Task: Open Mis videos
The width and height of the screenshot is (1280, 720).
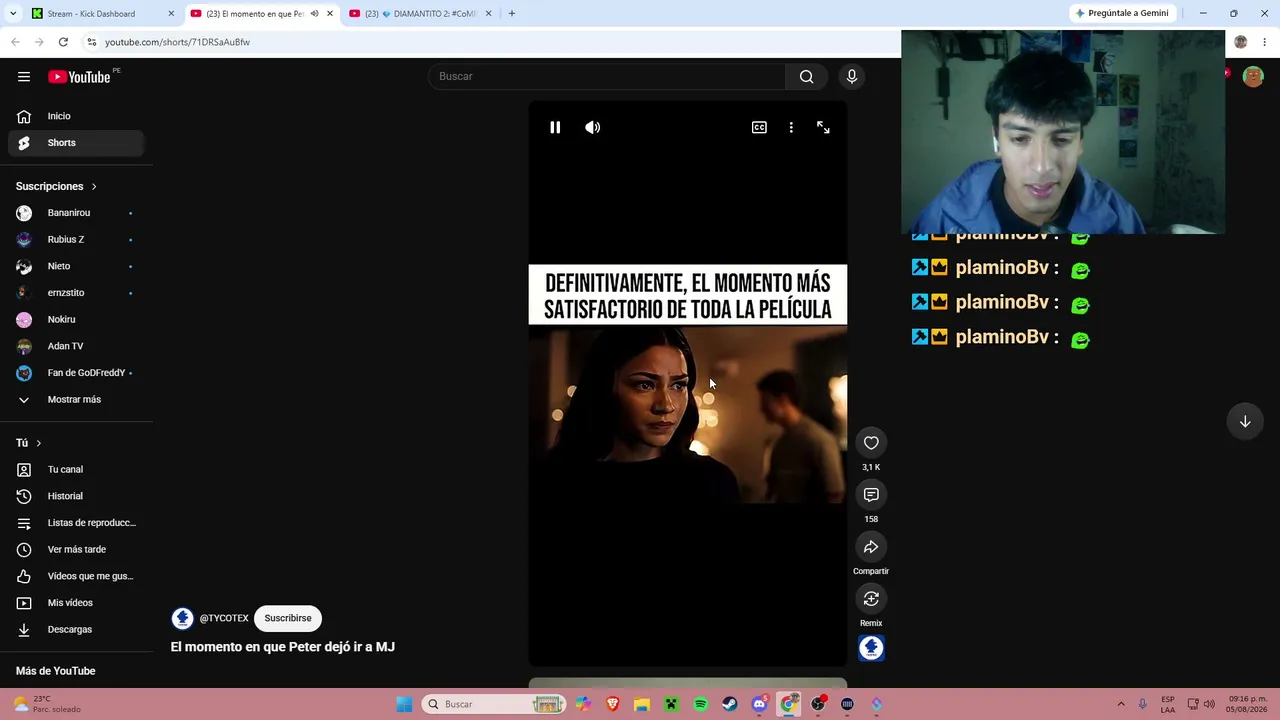Action: tap(76, 603)
